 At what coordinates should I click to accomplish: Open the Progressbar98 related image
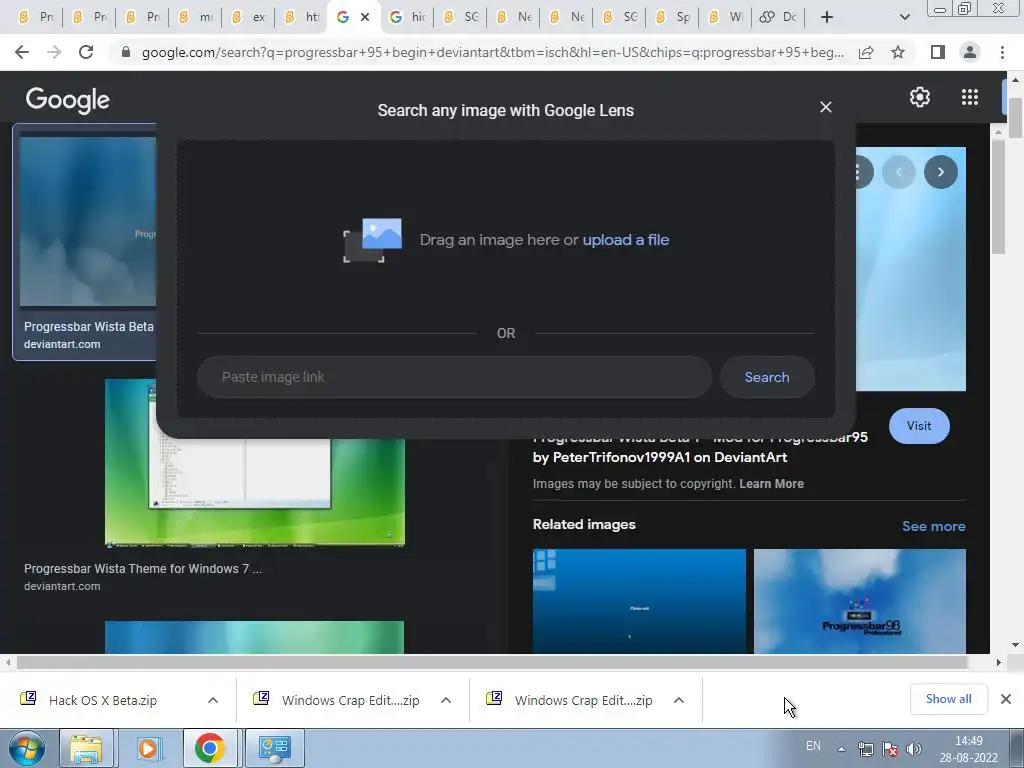coord(859,601)
